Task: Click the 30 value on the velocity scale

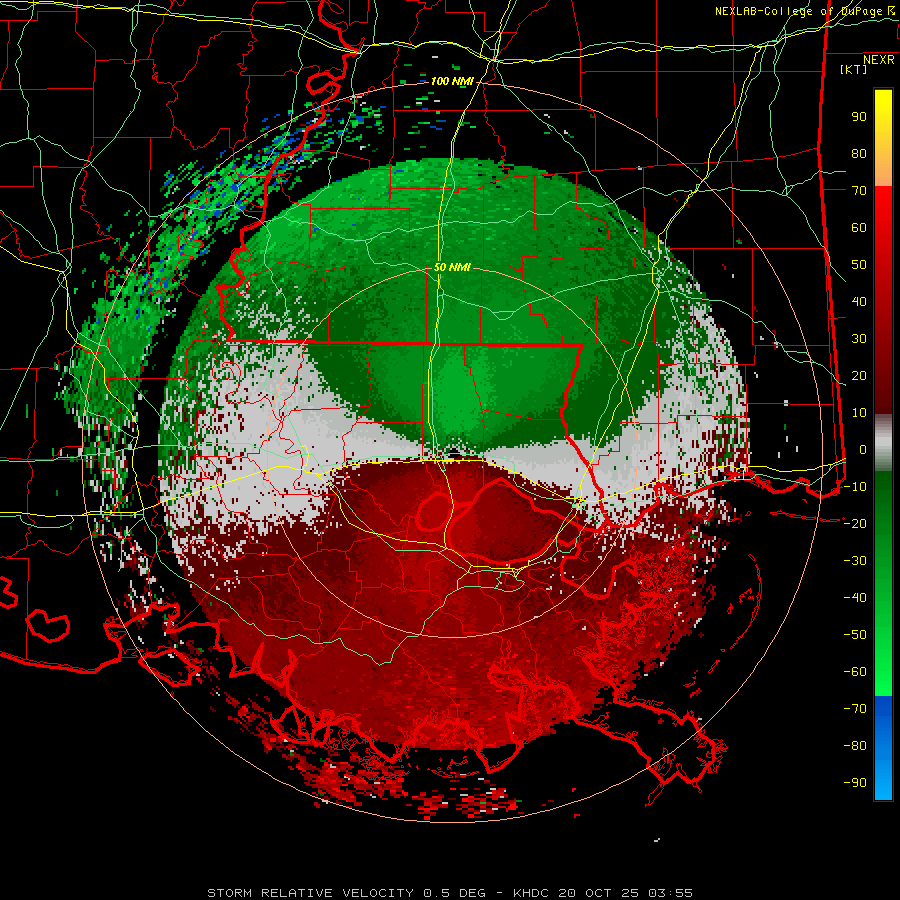Action: [859, 339]
